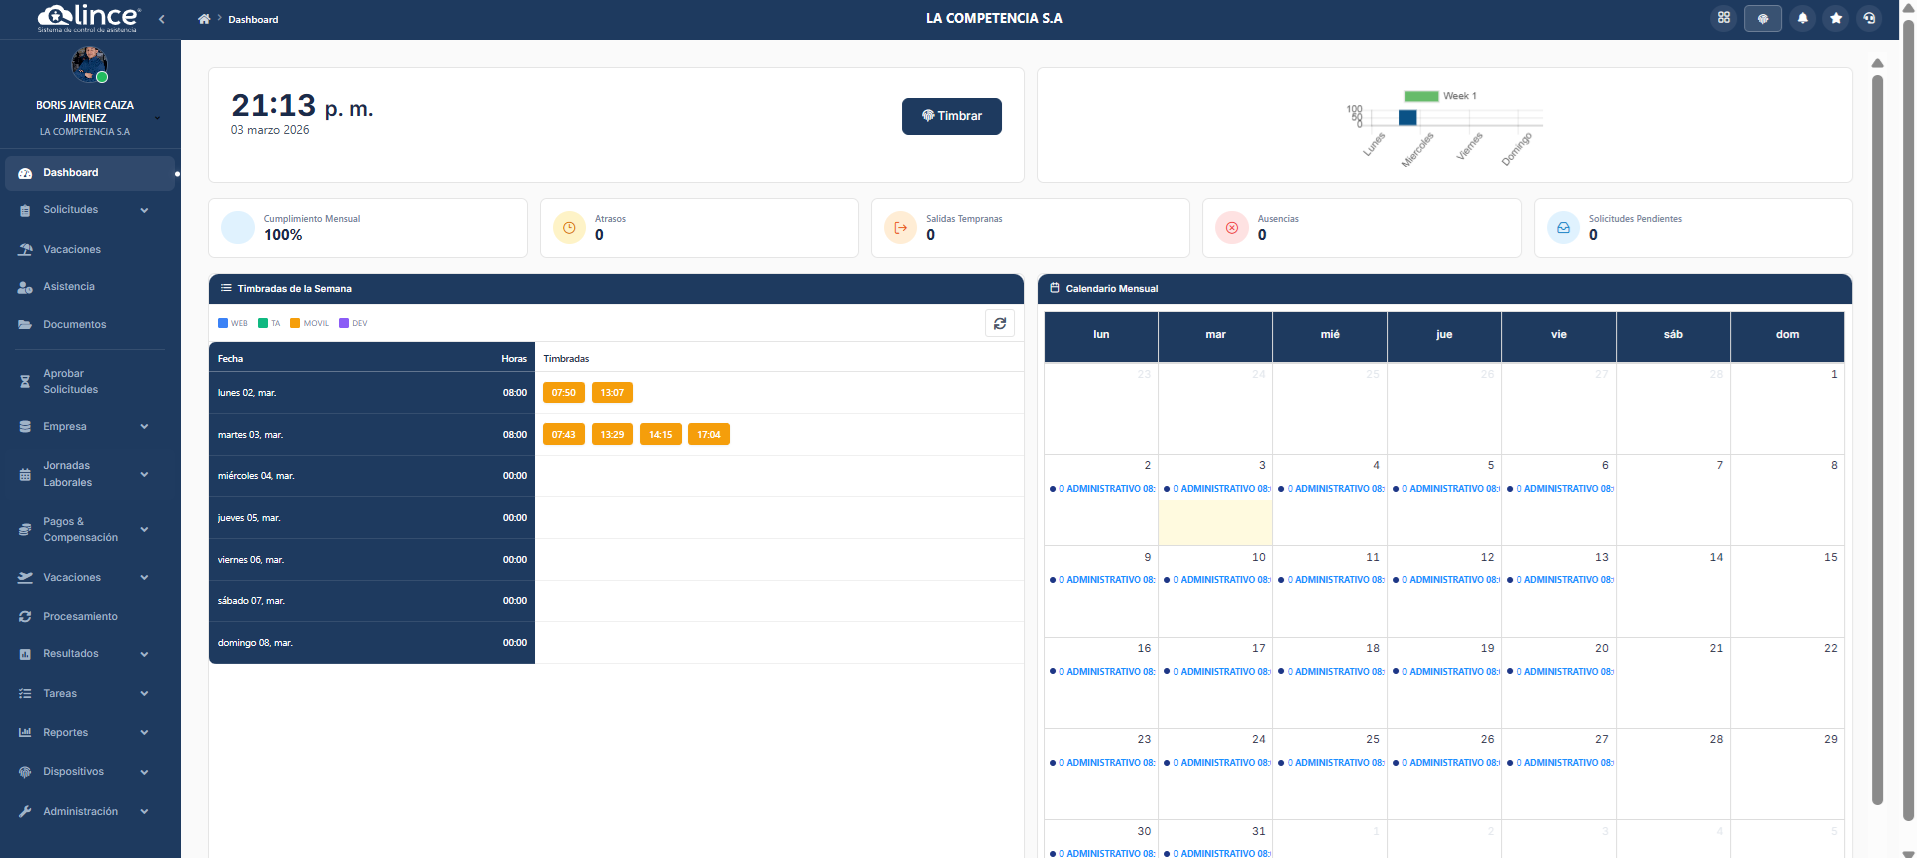Open the Asistencia menu item
Viewport: 1919px width, 868px height.
tap(90, 287)
